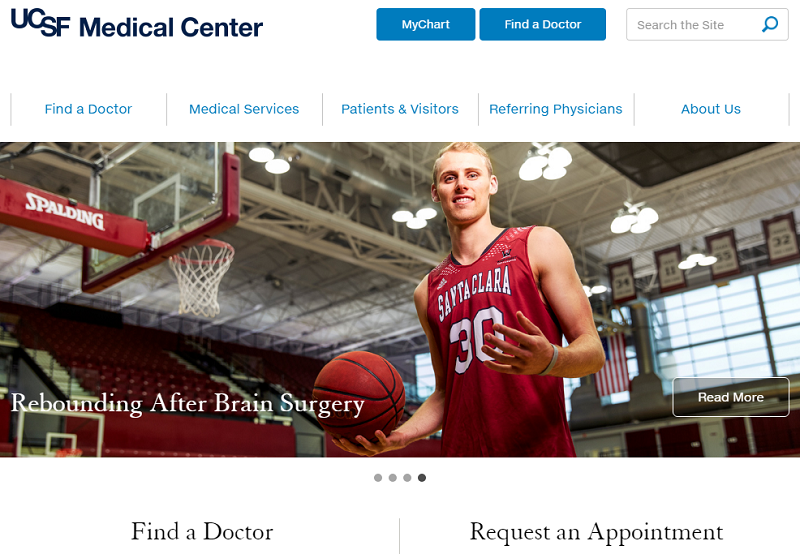Open the Medical Services menu item
This screenshot has height=554, width=800.
pos(244,109)
